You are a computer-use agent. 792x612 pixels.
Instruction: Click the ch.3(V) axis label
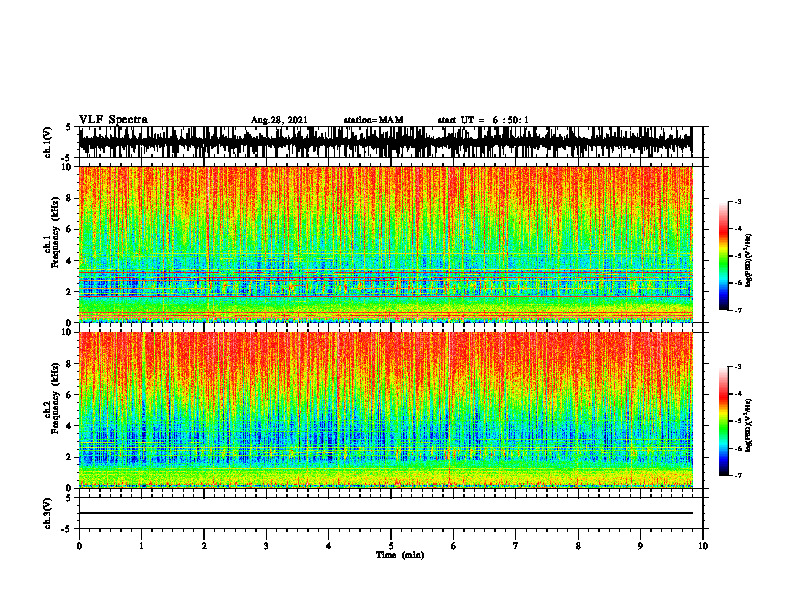coord(48,513)
